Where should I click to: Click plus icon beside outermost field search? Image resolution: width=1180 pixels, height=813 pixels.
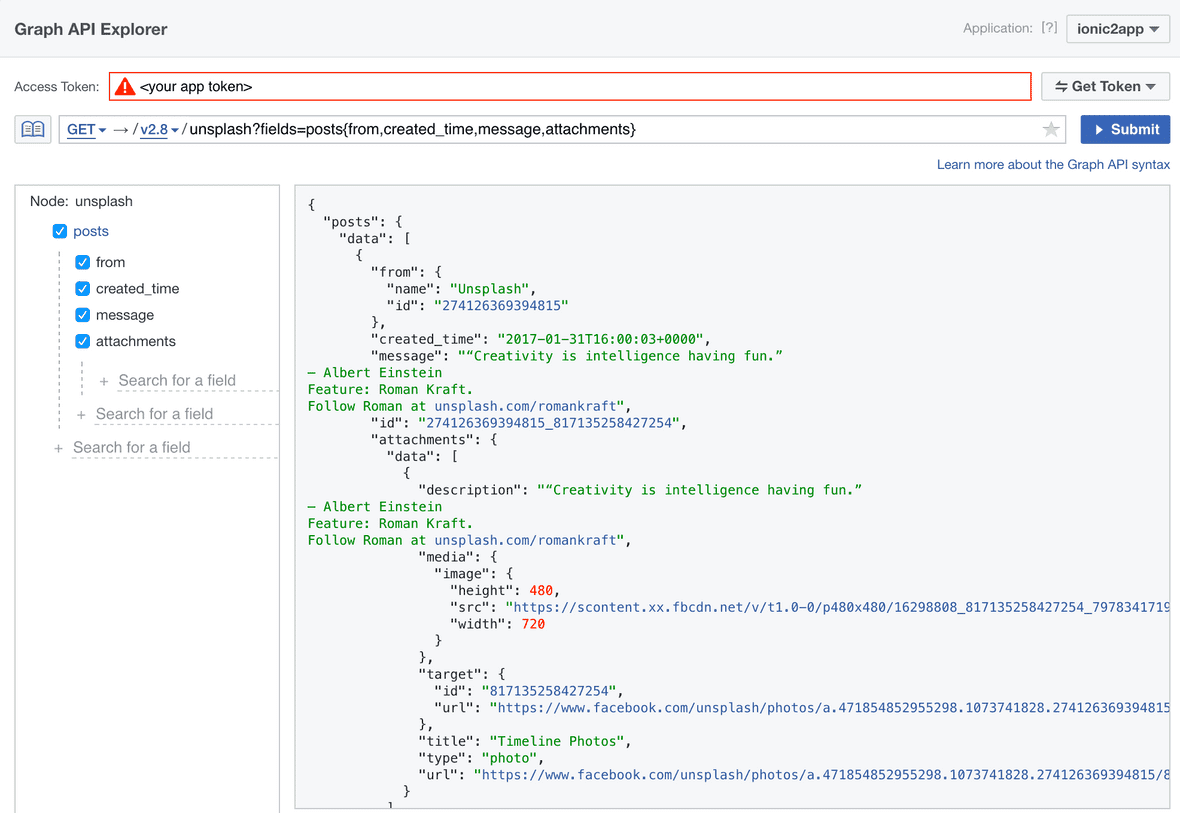58,448
